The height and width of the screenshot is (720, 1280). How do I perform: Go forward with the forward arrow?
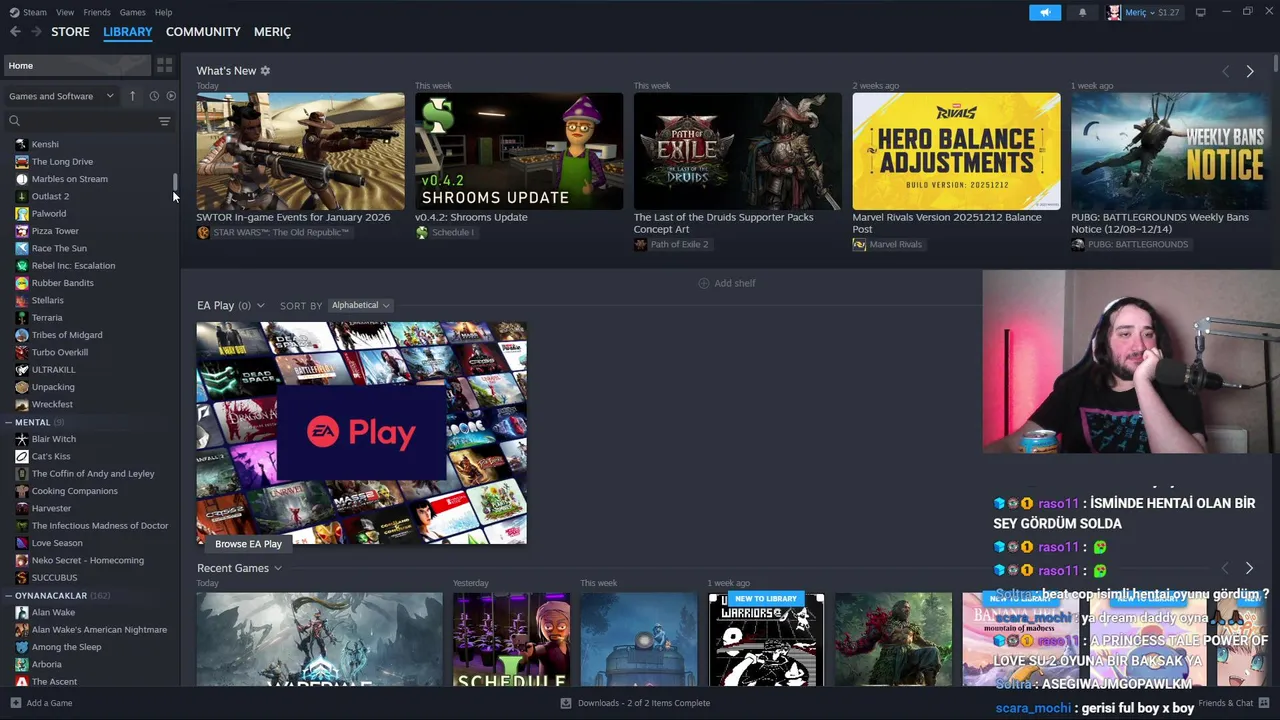[36, 32]
